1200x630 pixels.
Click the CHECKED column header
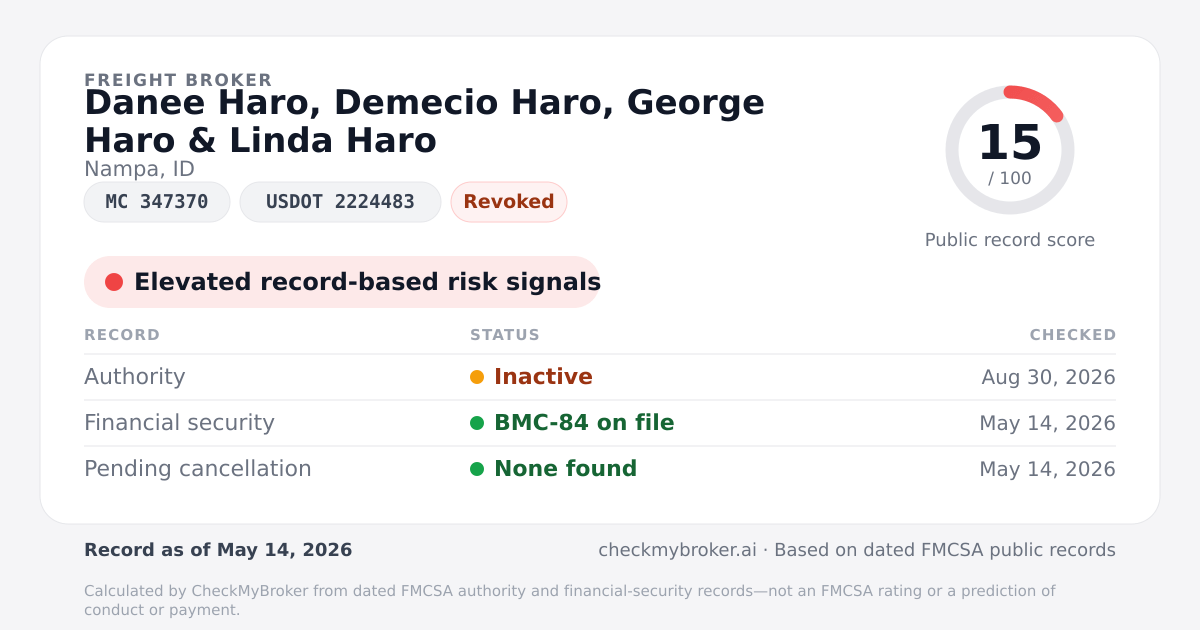[1073, 335]
